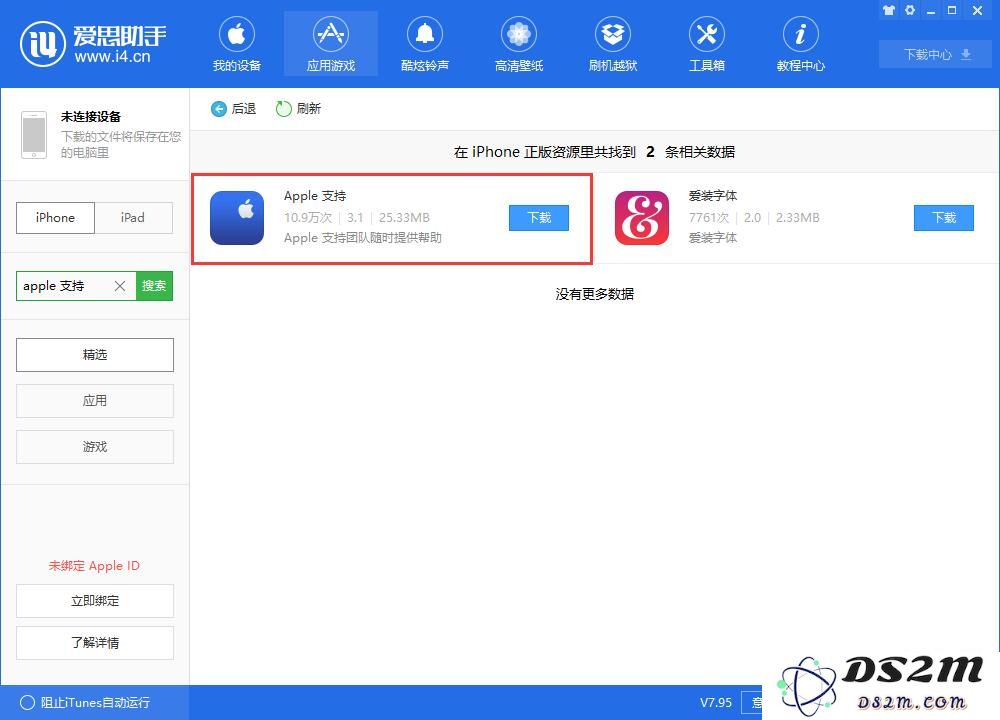Click the skin shirt icon in title bar

(888, 10)
